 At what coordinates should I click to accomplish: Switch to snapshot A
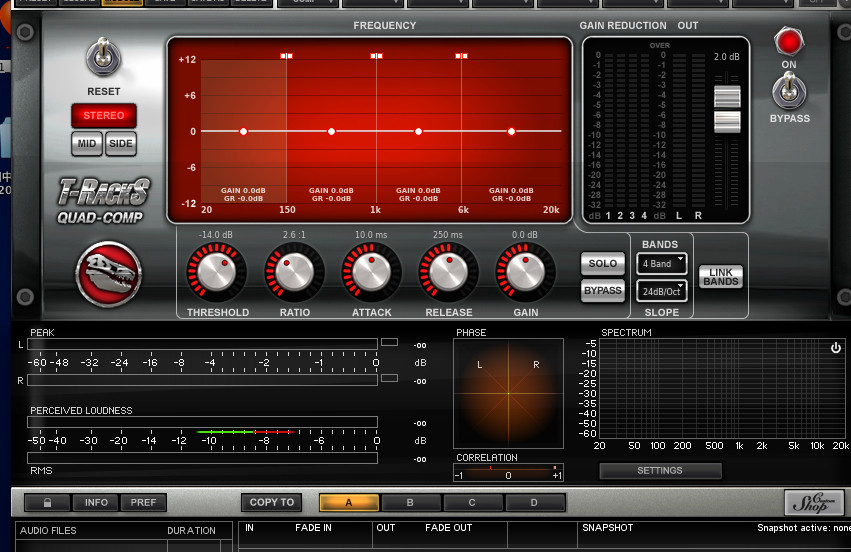click(x=349, y=503)
